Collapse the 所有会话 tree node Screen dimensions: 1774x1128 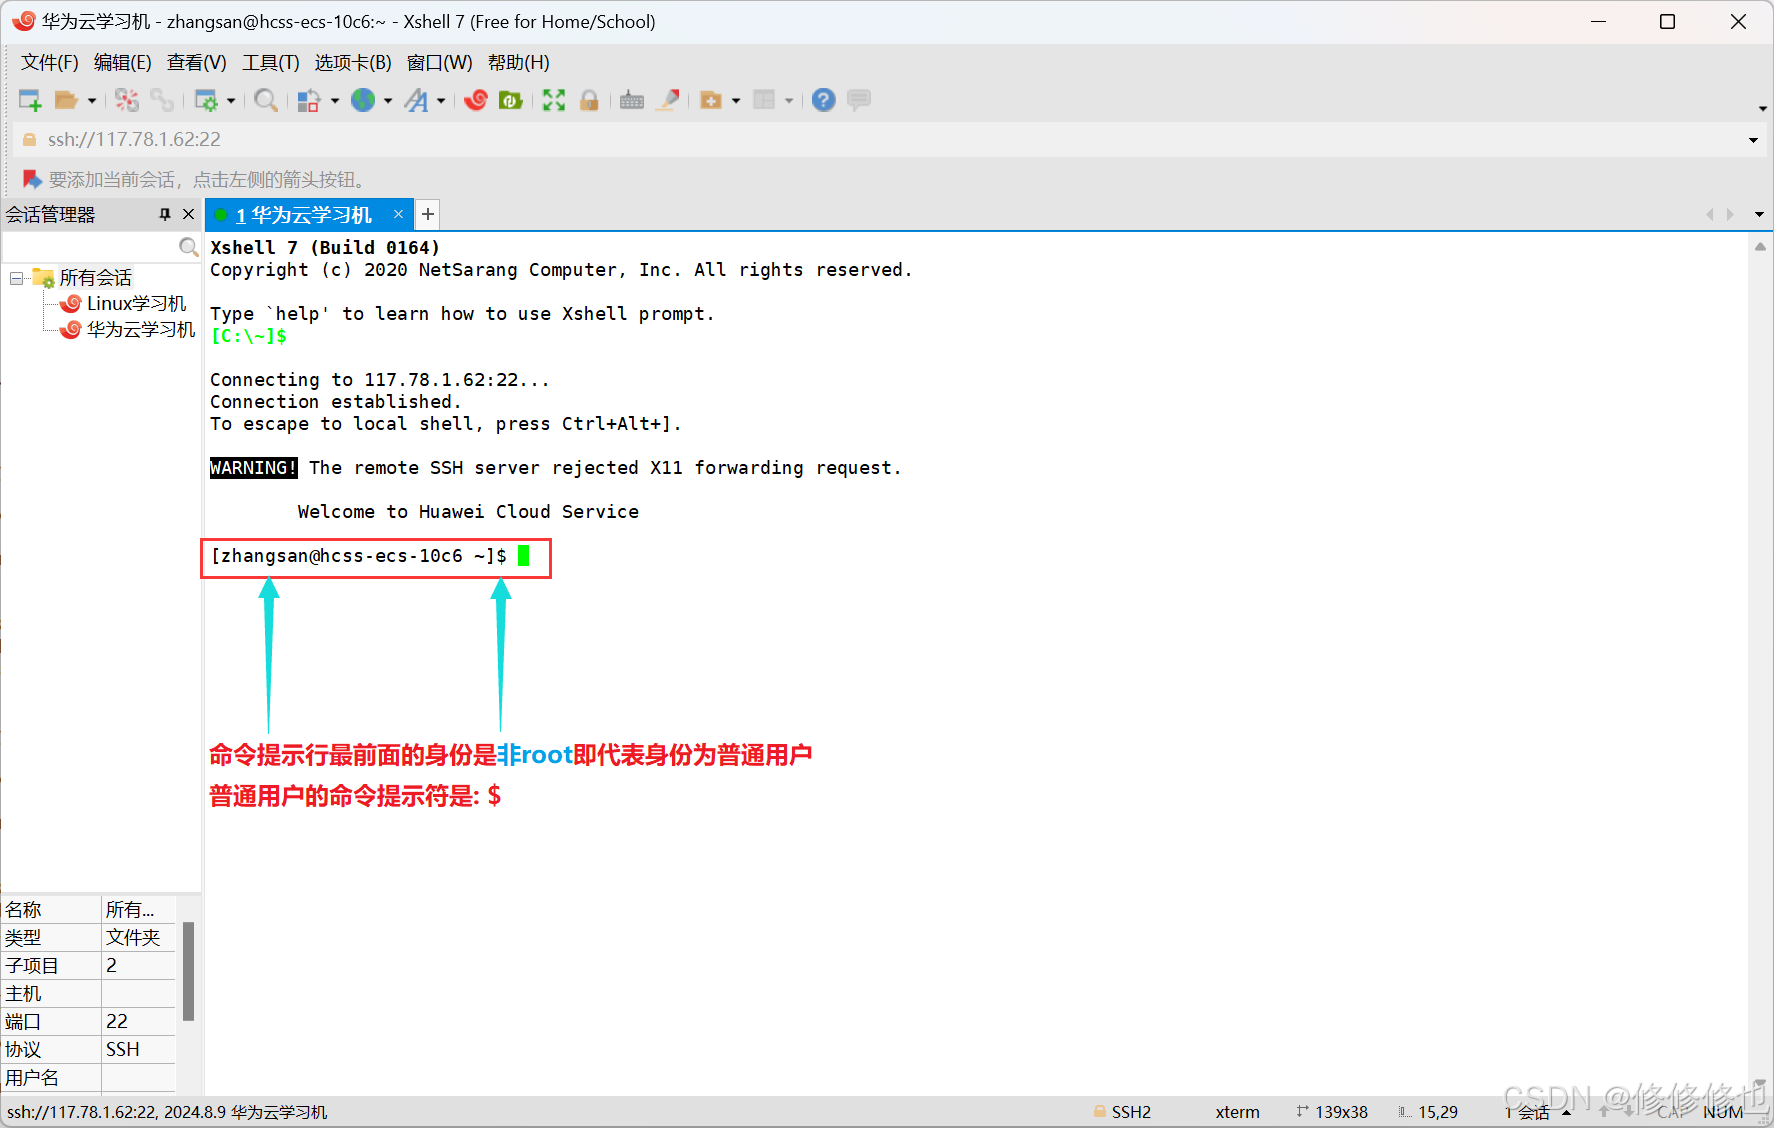coord(17,278)
